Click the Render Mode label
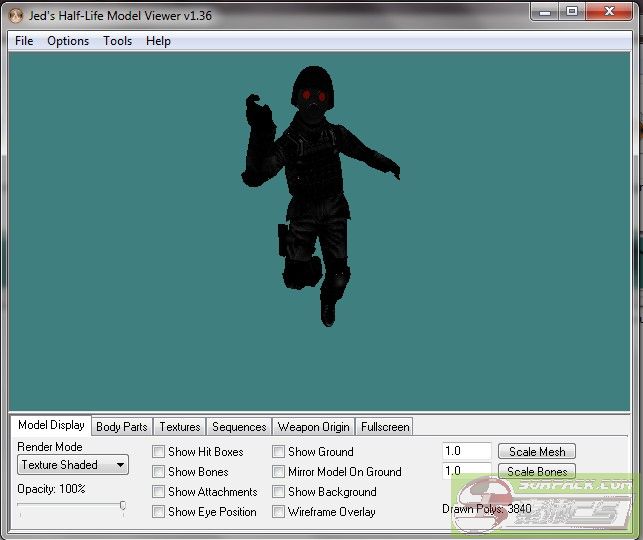The width and height of the screenshot is (643, 540). click(x=50, y=447)
